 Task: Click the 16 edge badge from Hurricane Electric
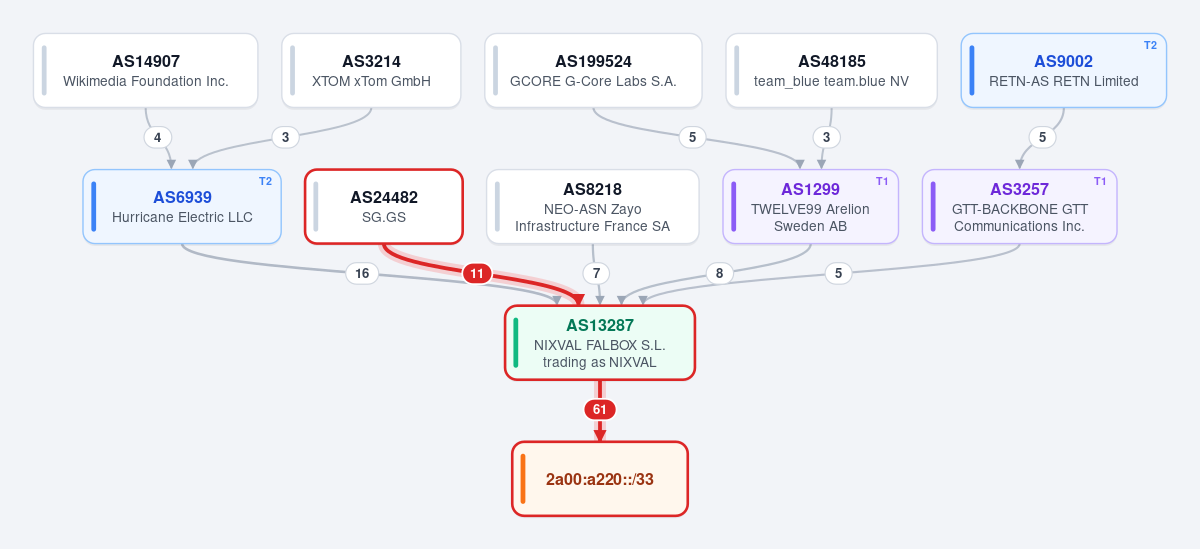pos(362,273)
